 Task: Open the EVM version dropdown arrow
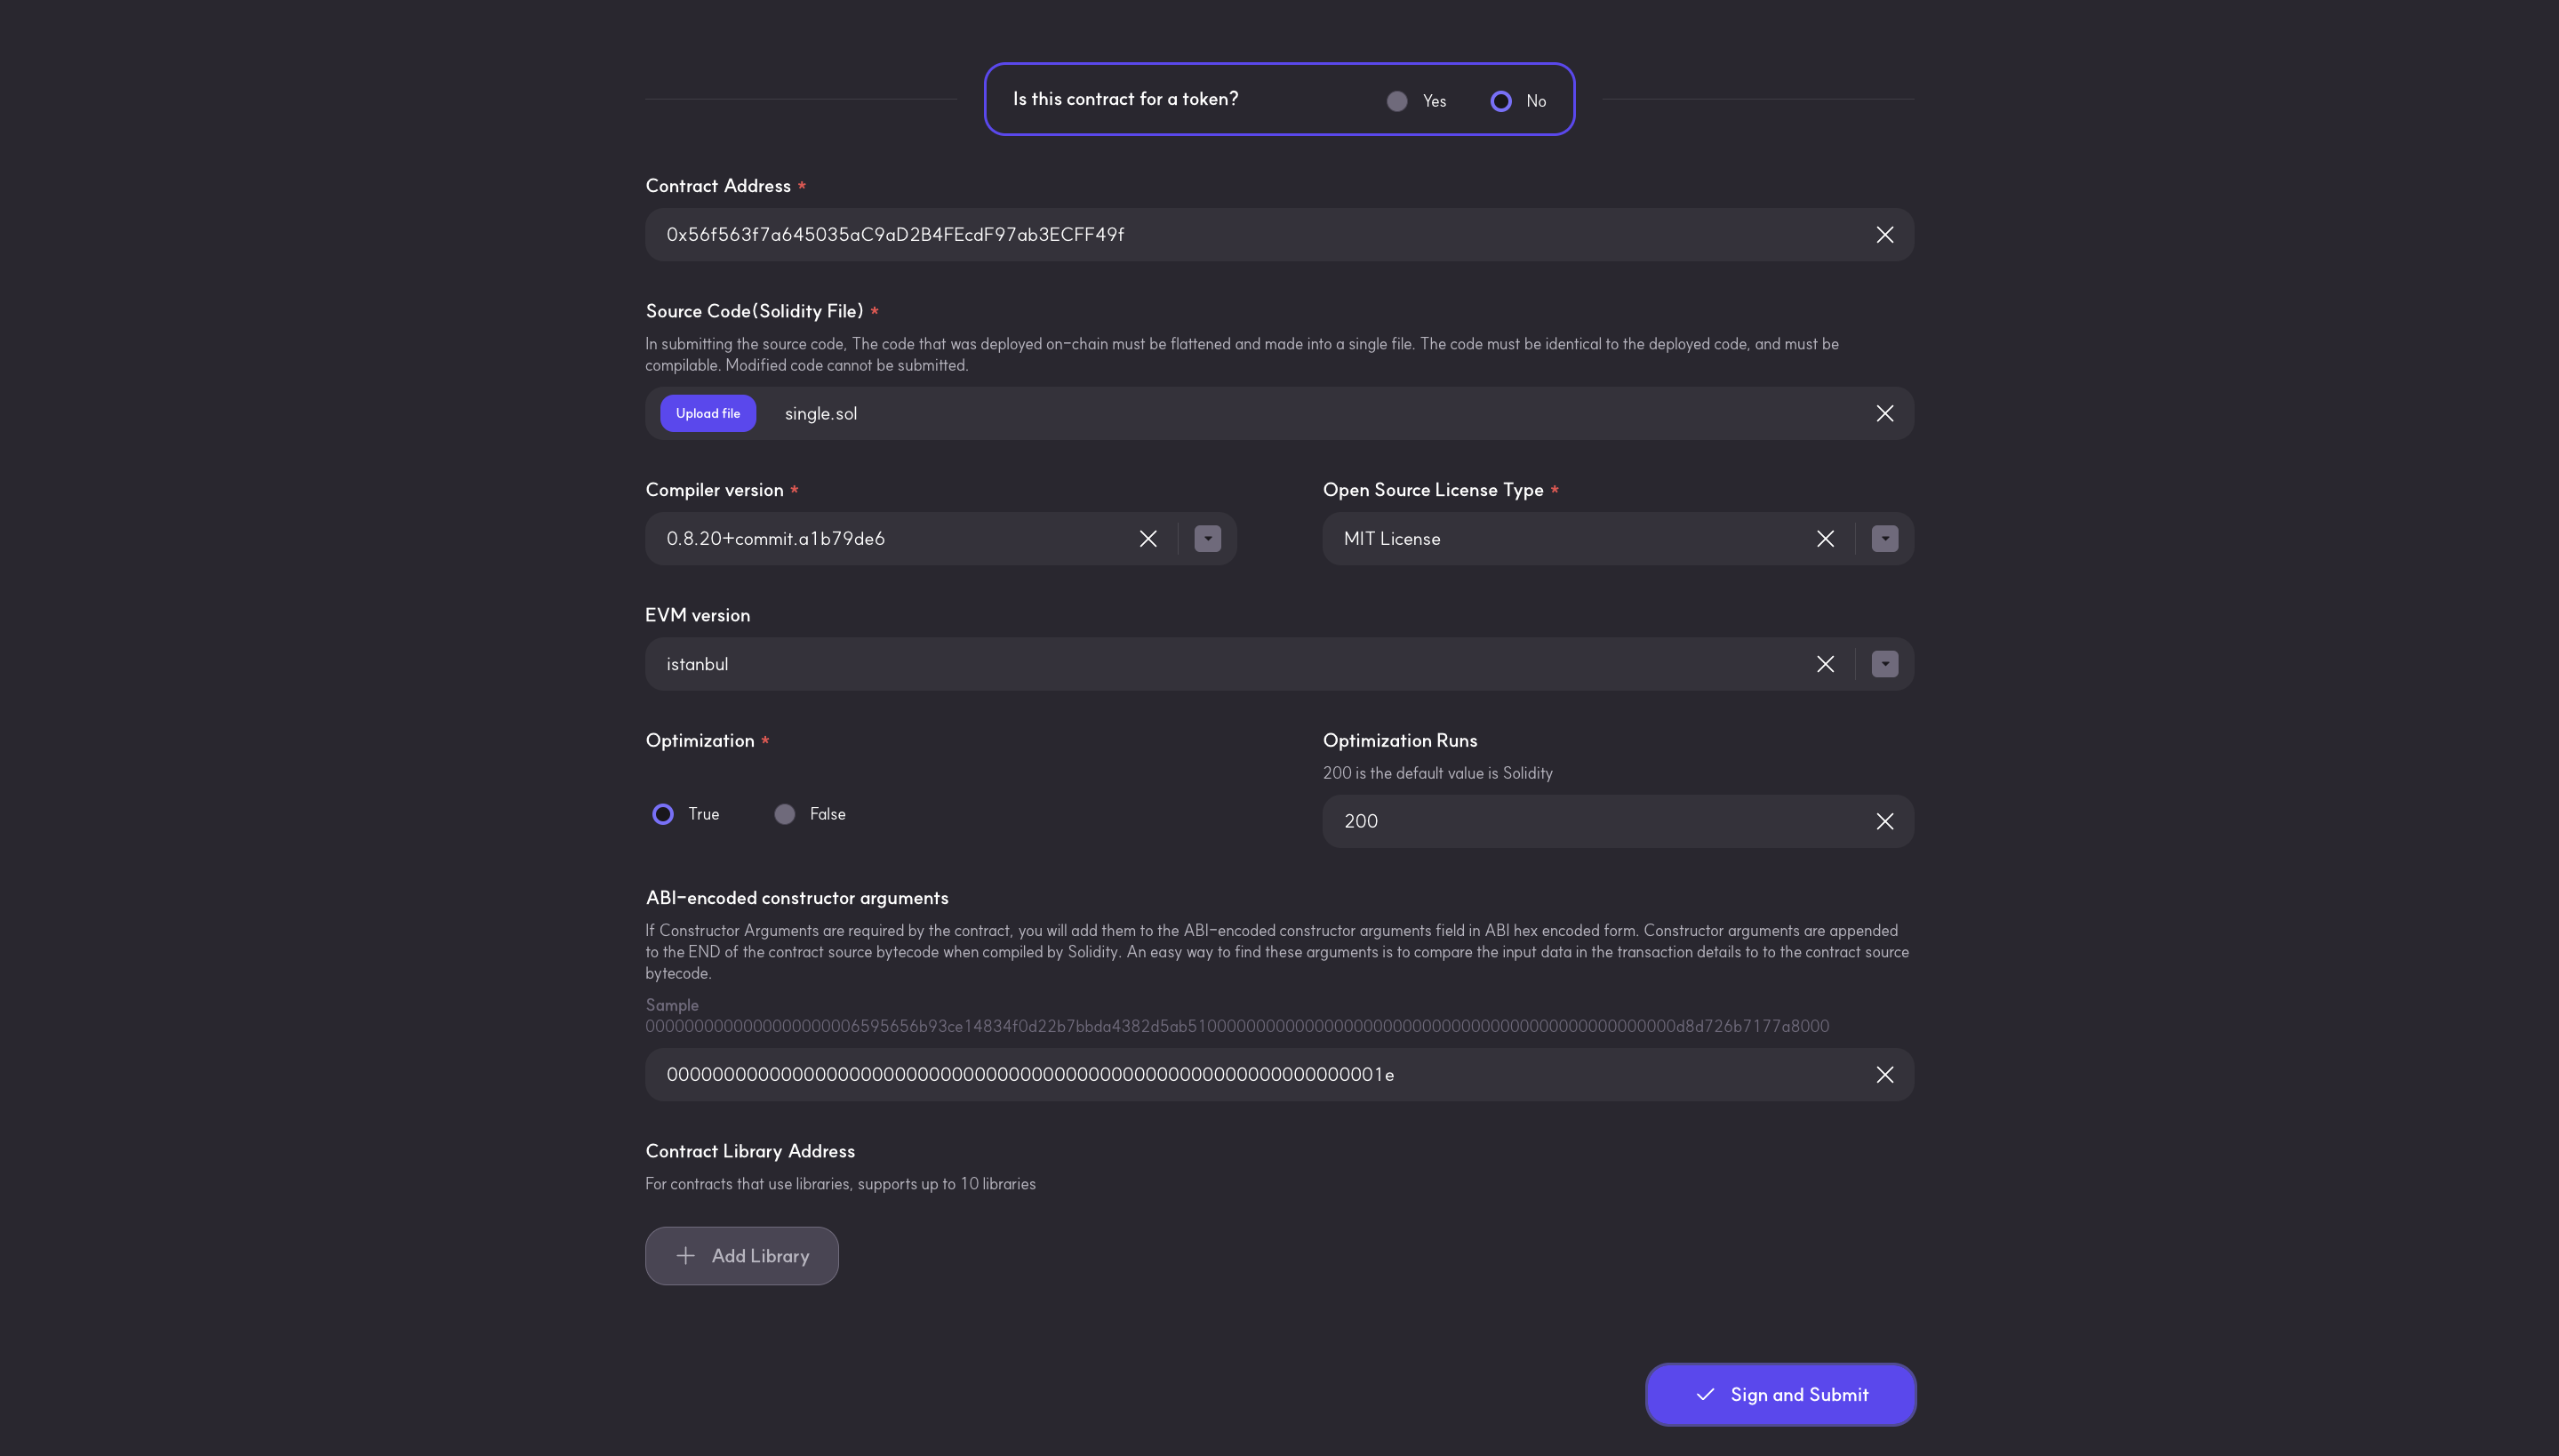pos(1884,664)
